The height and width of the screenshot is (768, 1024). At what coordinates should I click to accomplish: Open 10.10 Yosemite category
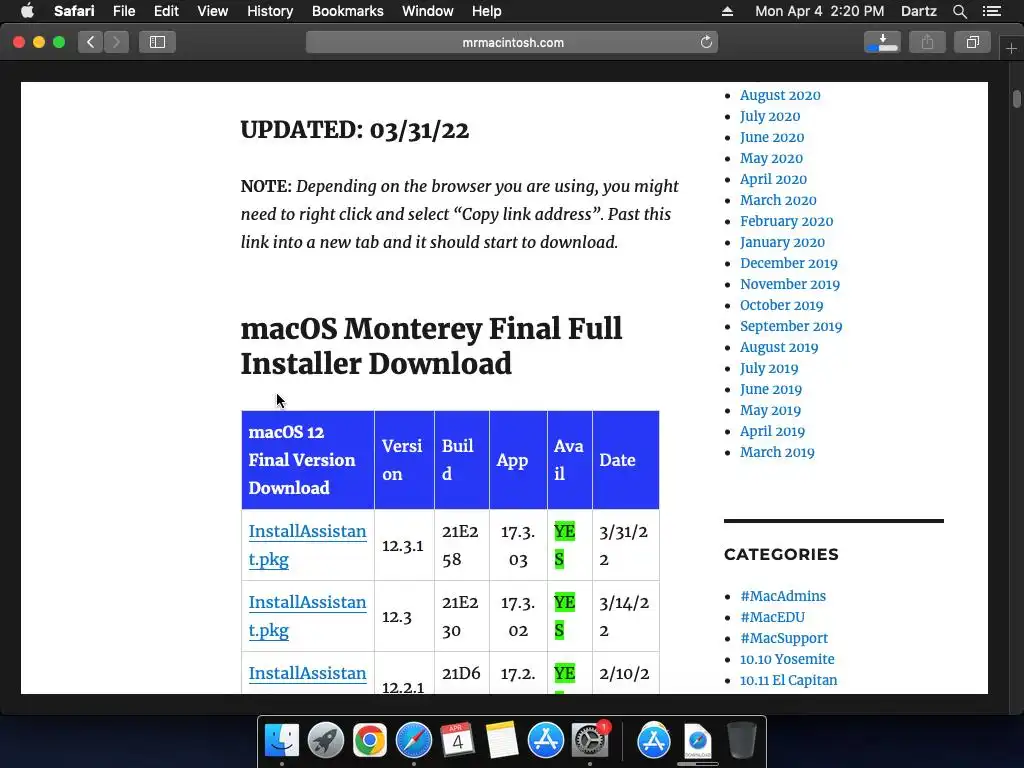pos(787,659)
